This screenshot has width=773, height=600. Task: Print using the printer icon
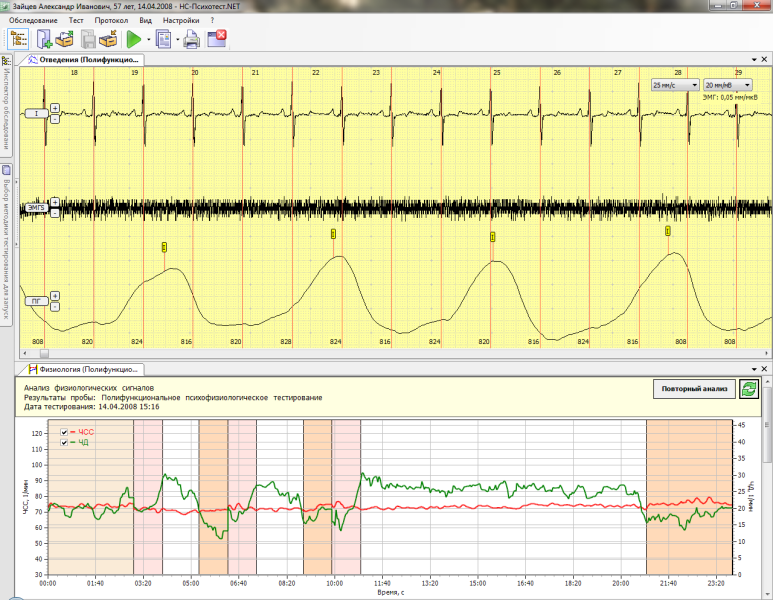tap(193, 40)
